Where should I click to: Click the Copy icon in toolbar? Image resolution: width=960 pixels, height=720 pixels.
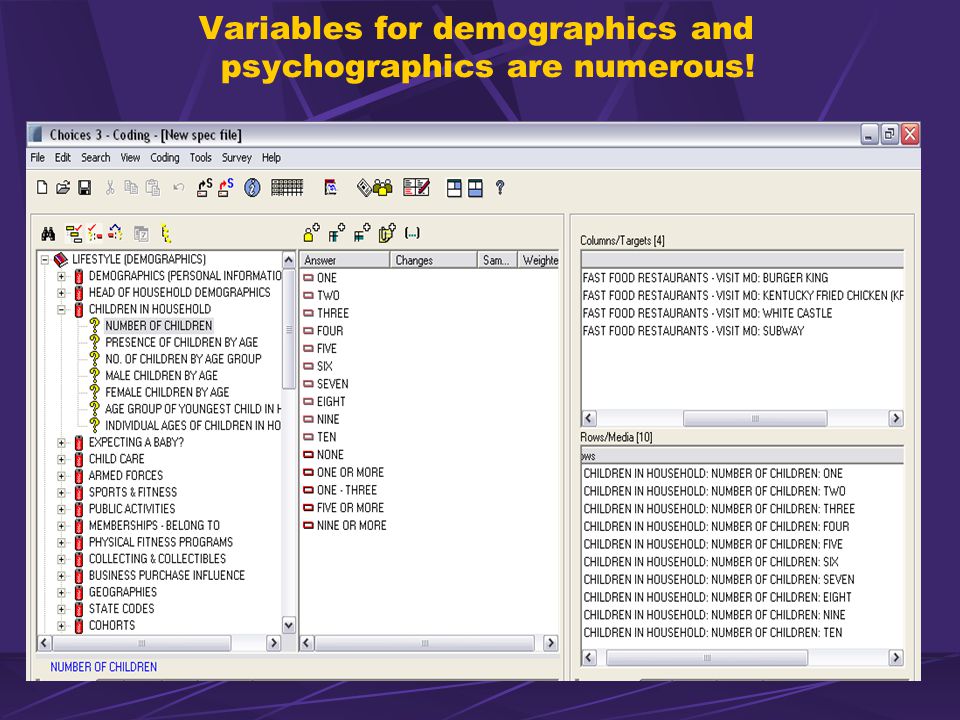tap(131, 187)
